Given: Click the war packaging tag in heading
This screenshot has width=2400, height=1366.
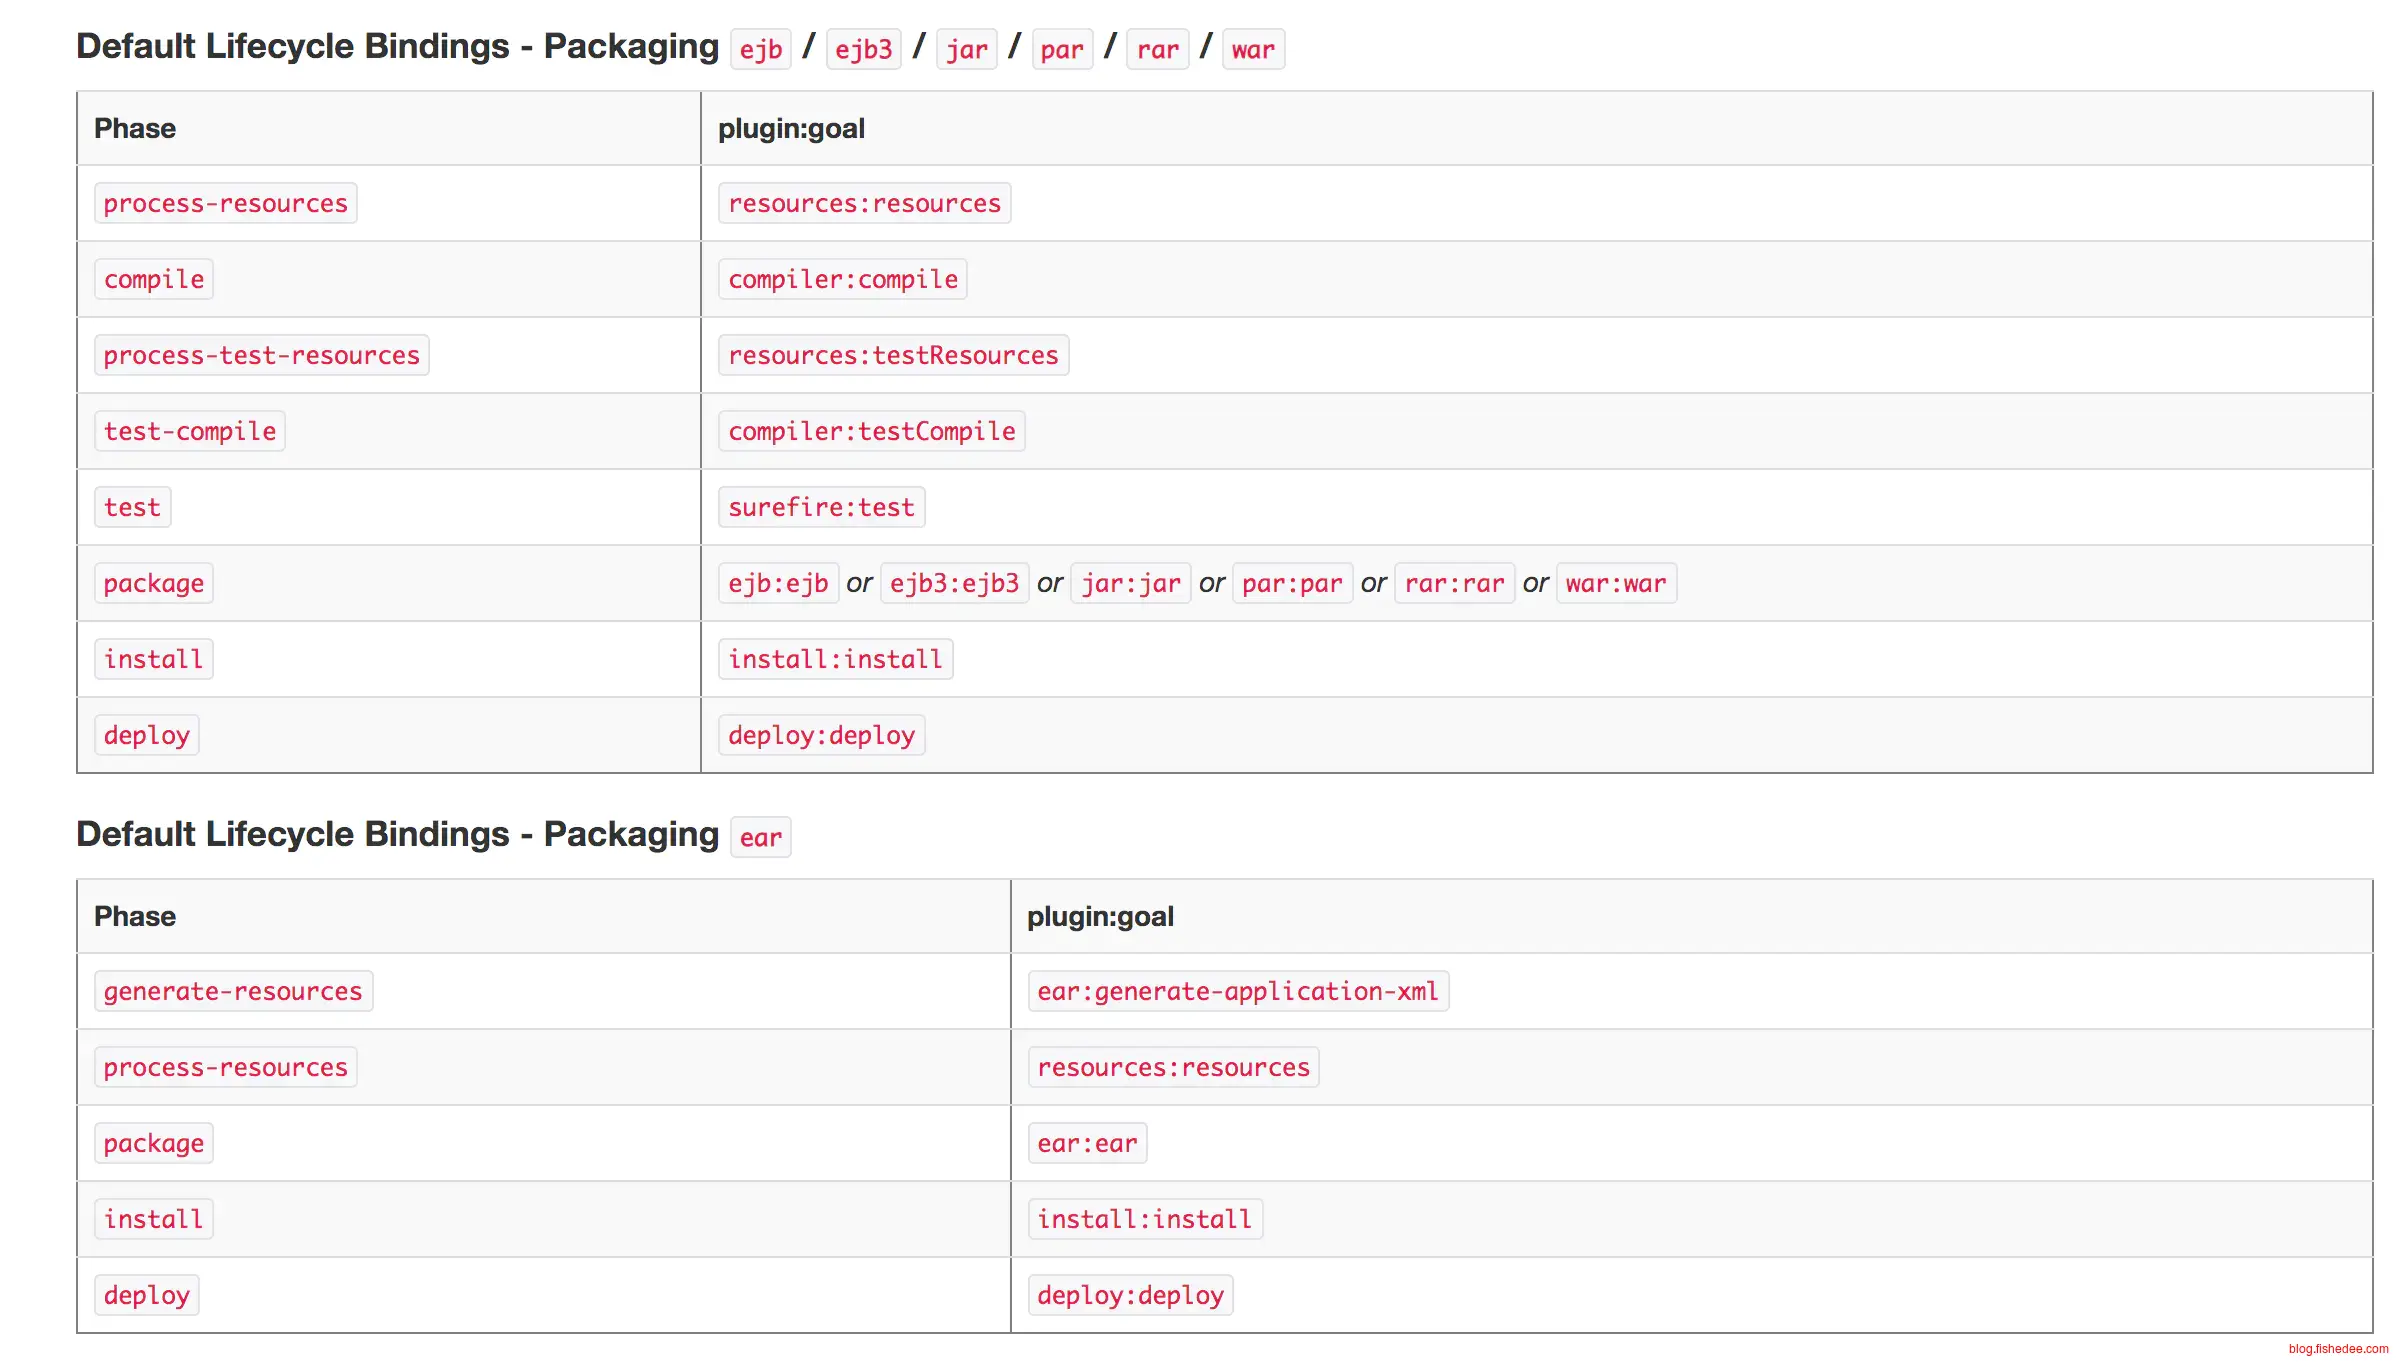Looking at the screenshot, I should [1253, 50].
